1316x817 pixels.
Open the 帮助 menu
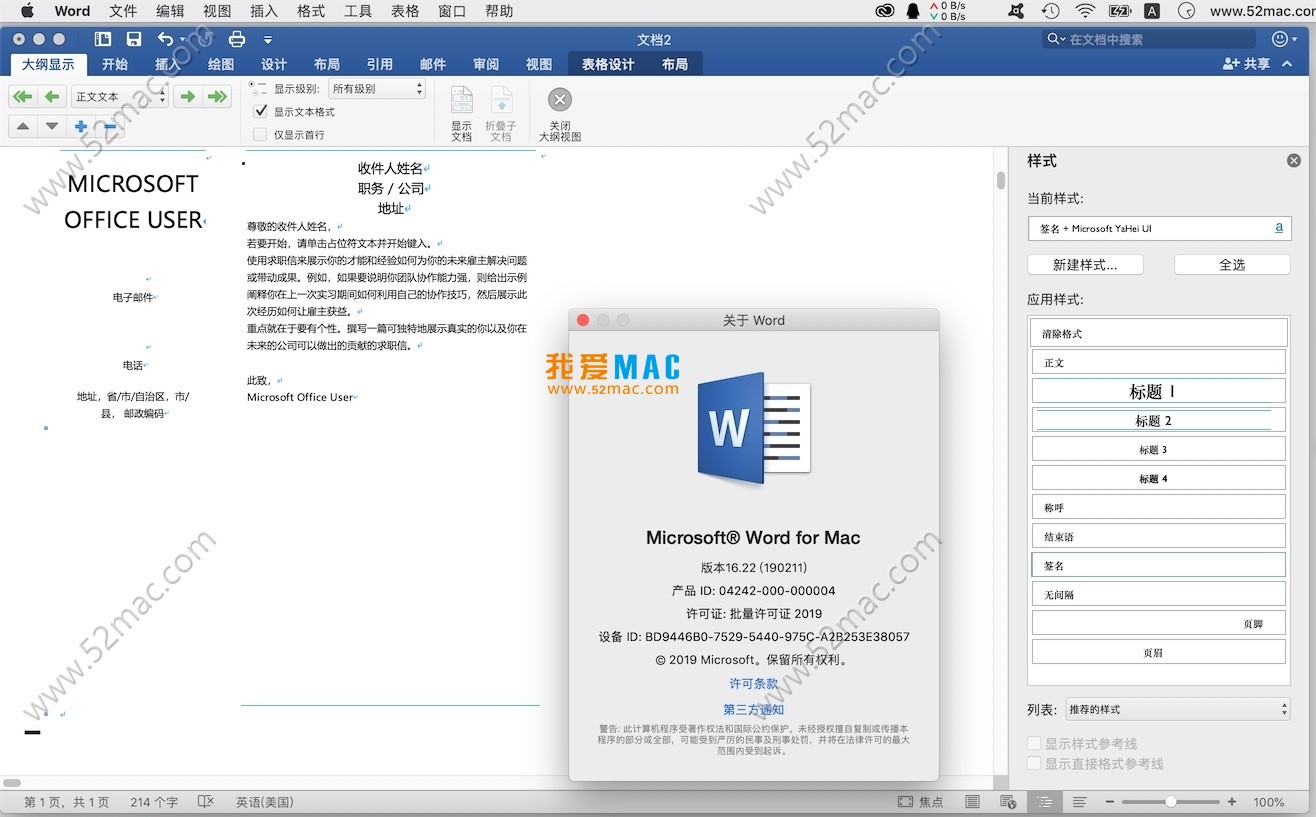pos(499,11)
